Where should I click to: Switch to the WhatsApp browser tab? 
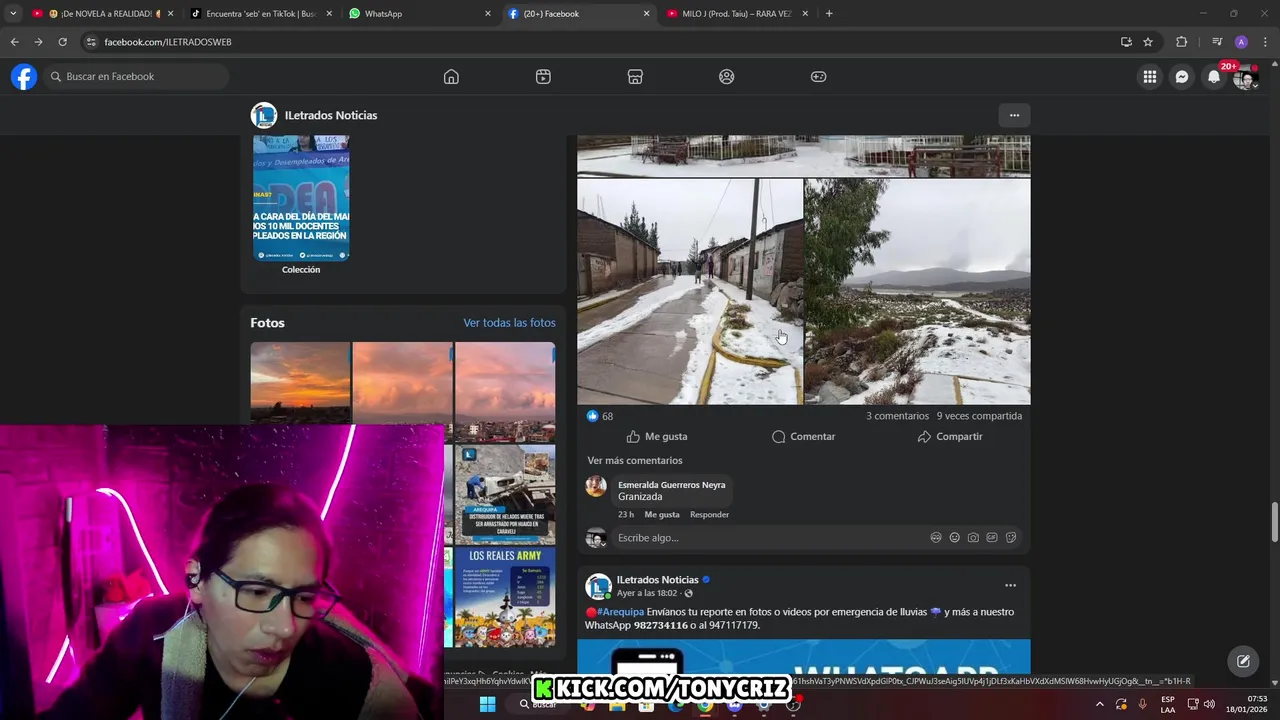point(419,14)
